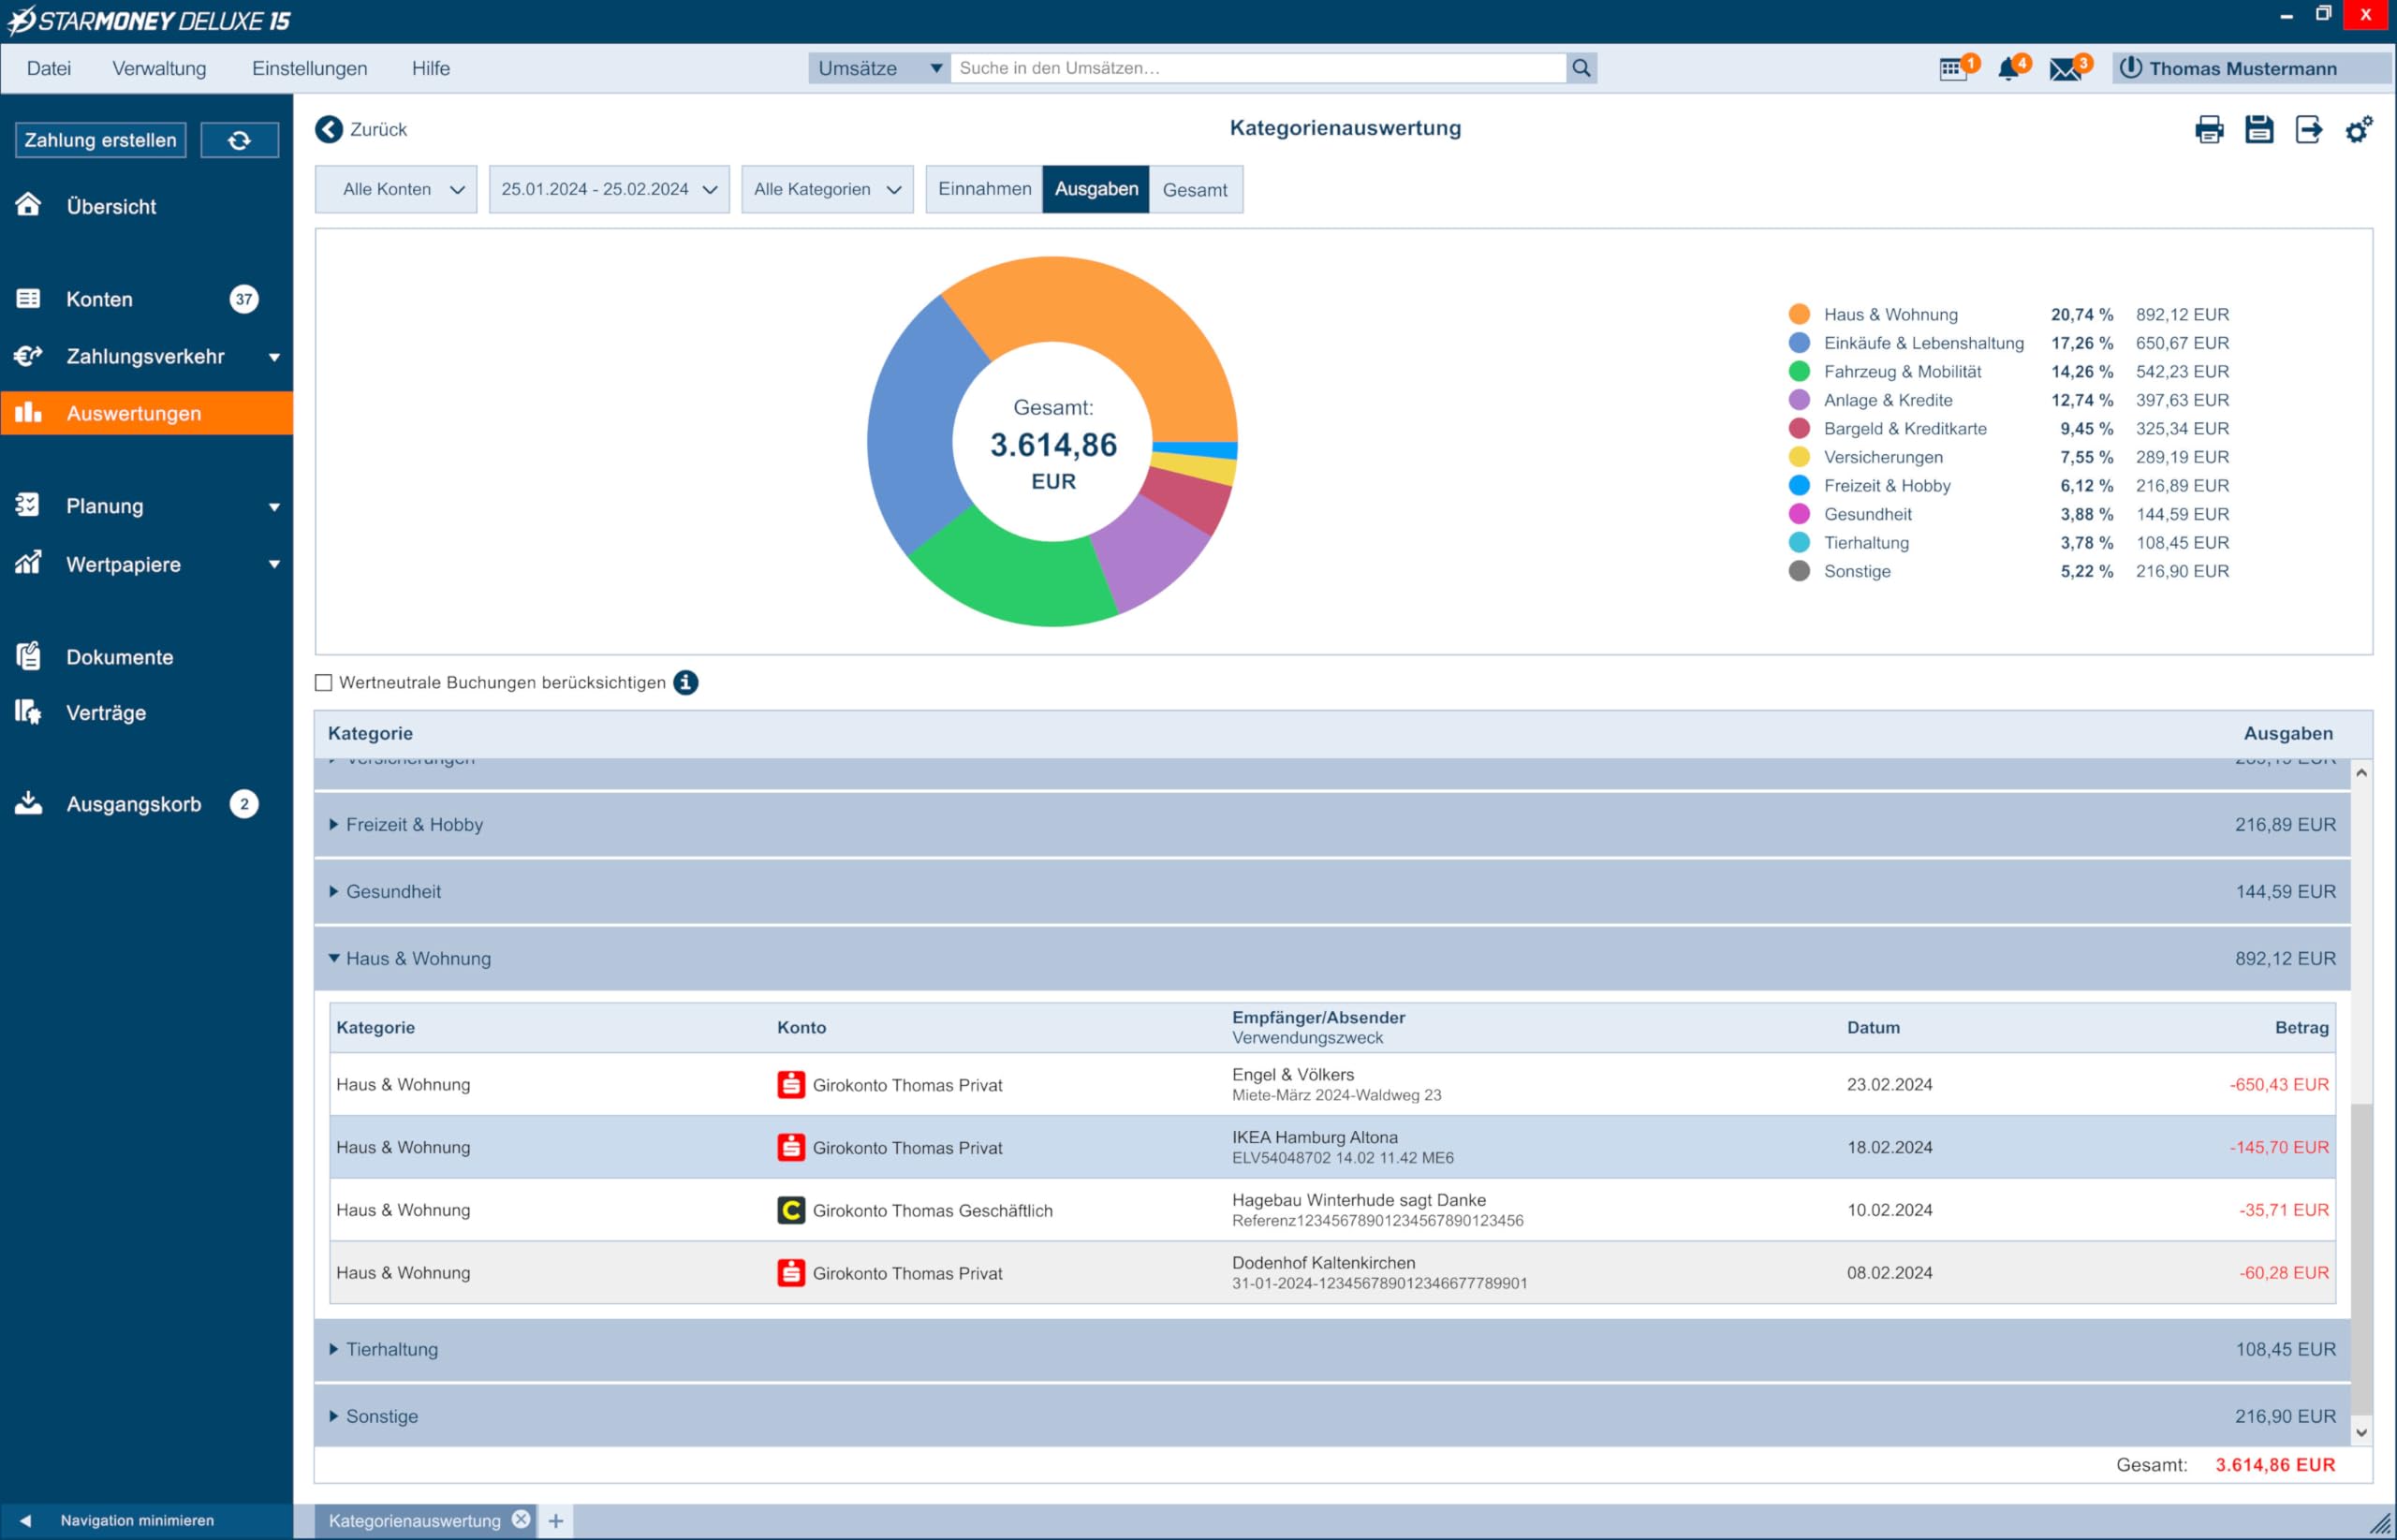2397x1540 pixels.
Task: Click the export arrow icon
Action: 2308,129
